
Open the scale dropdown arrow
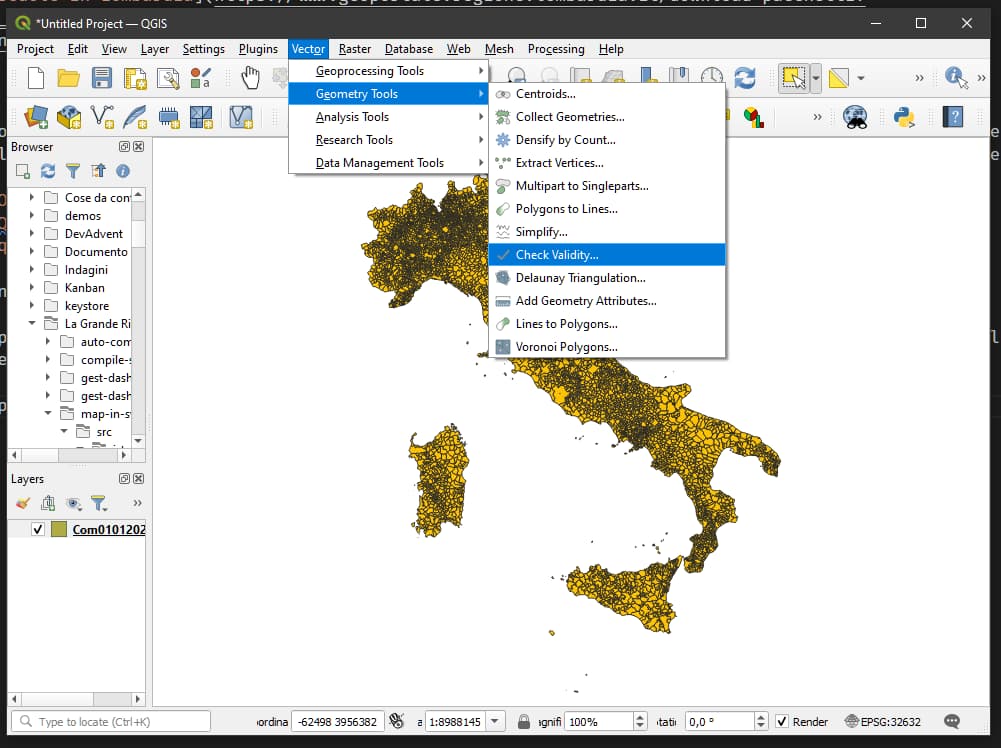pos(495,722)
